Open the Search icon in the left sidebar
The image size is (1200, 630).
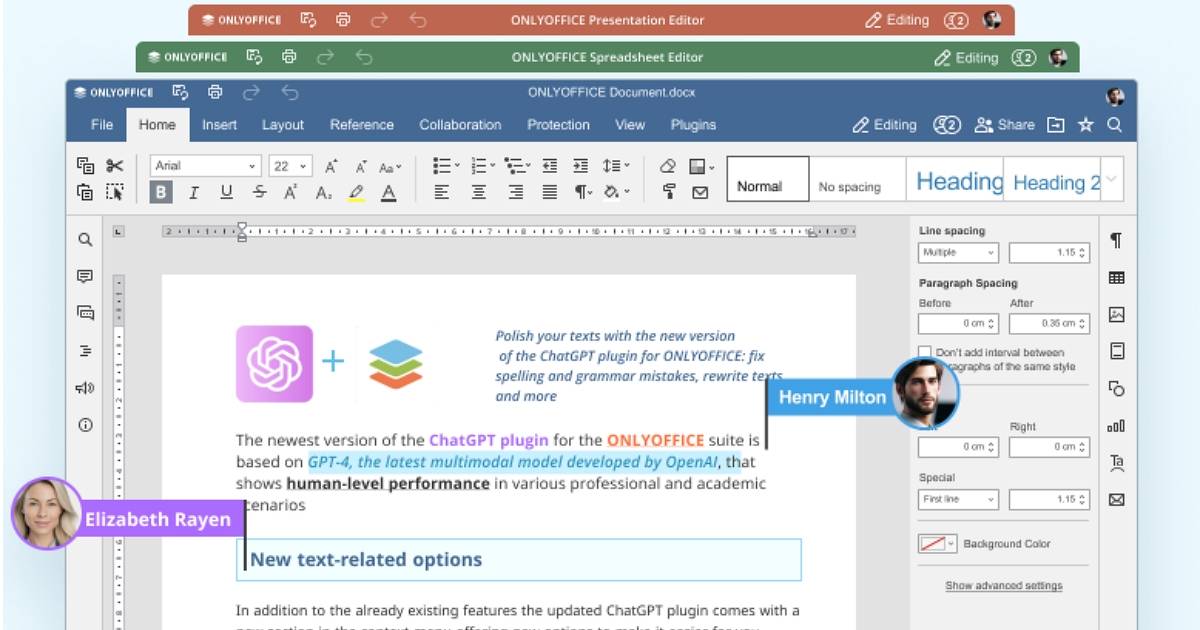[85, 239]
